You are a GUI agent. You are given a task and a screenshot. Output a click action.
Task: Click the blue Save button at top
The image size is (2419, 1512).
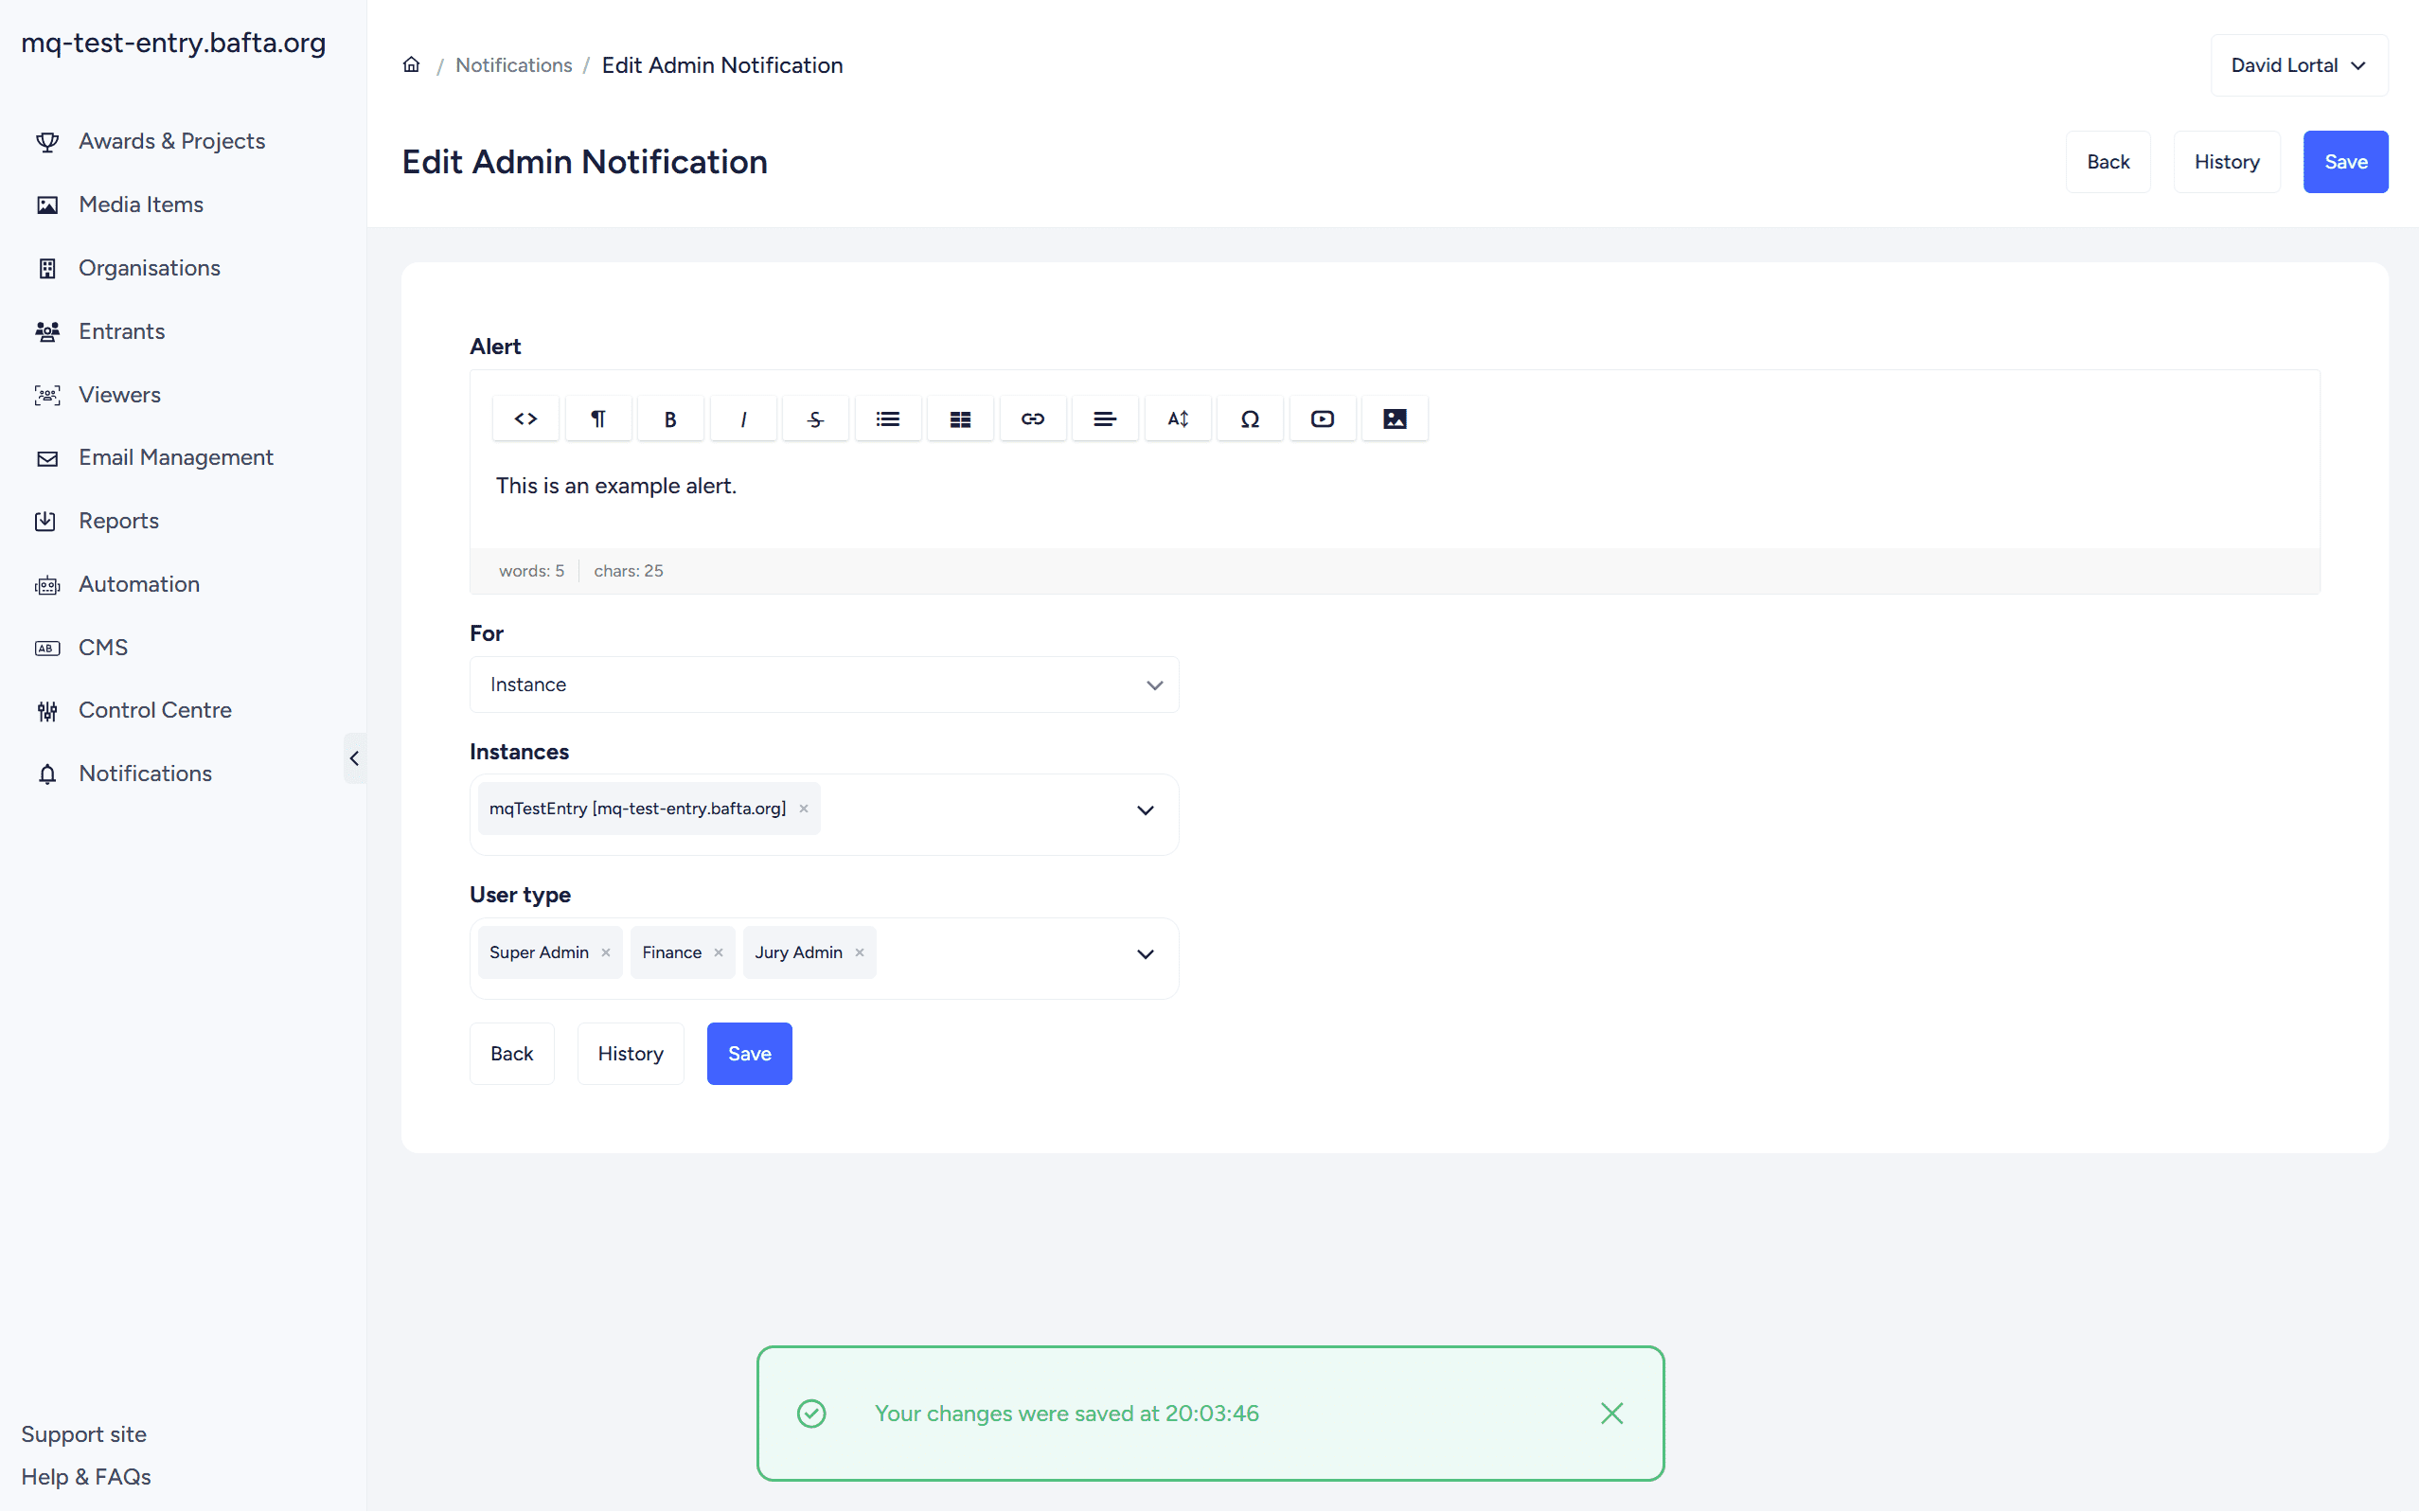2344,162
